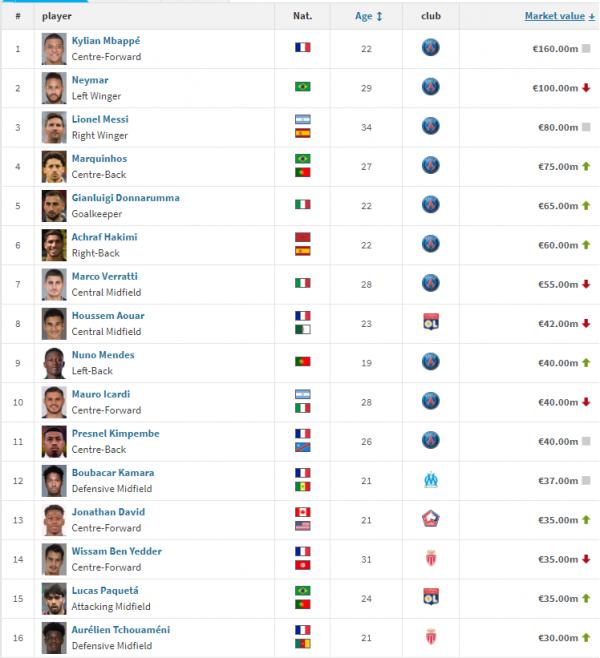Click Marco Verratti's portrait thumbnail
Screen dimensions: 600x658
pyautogui.click(x=54, y=284)
